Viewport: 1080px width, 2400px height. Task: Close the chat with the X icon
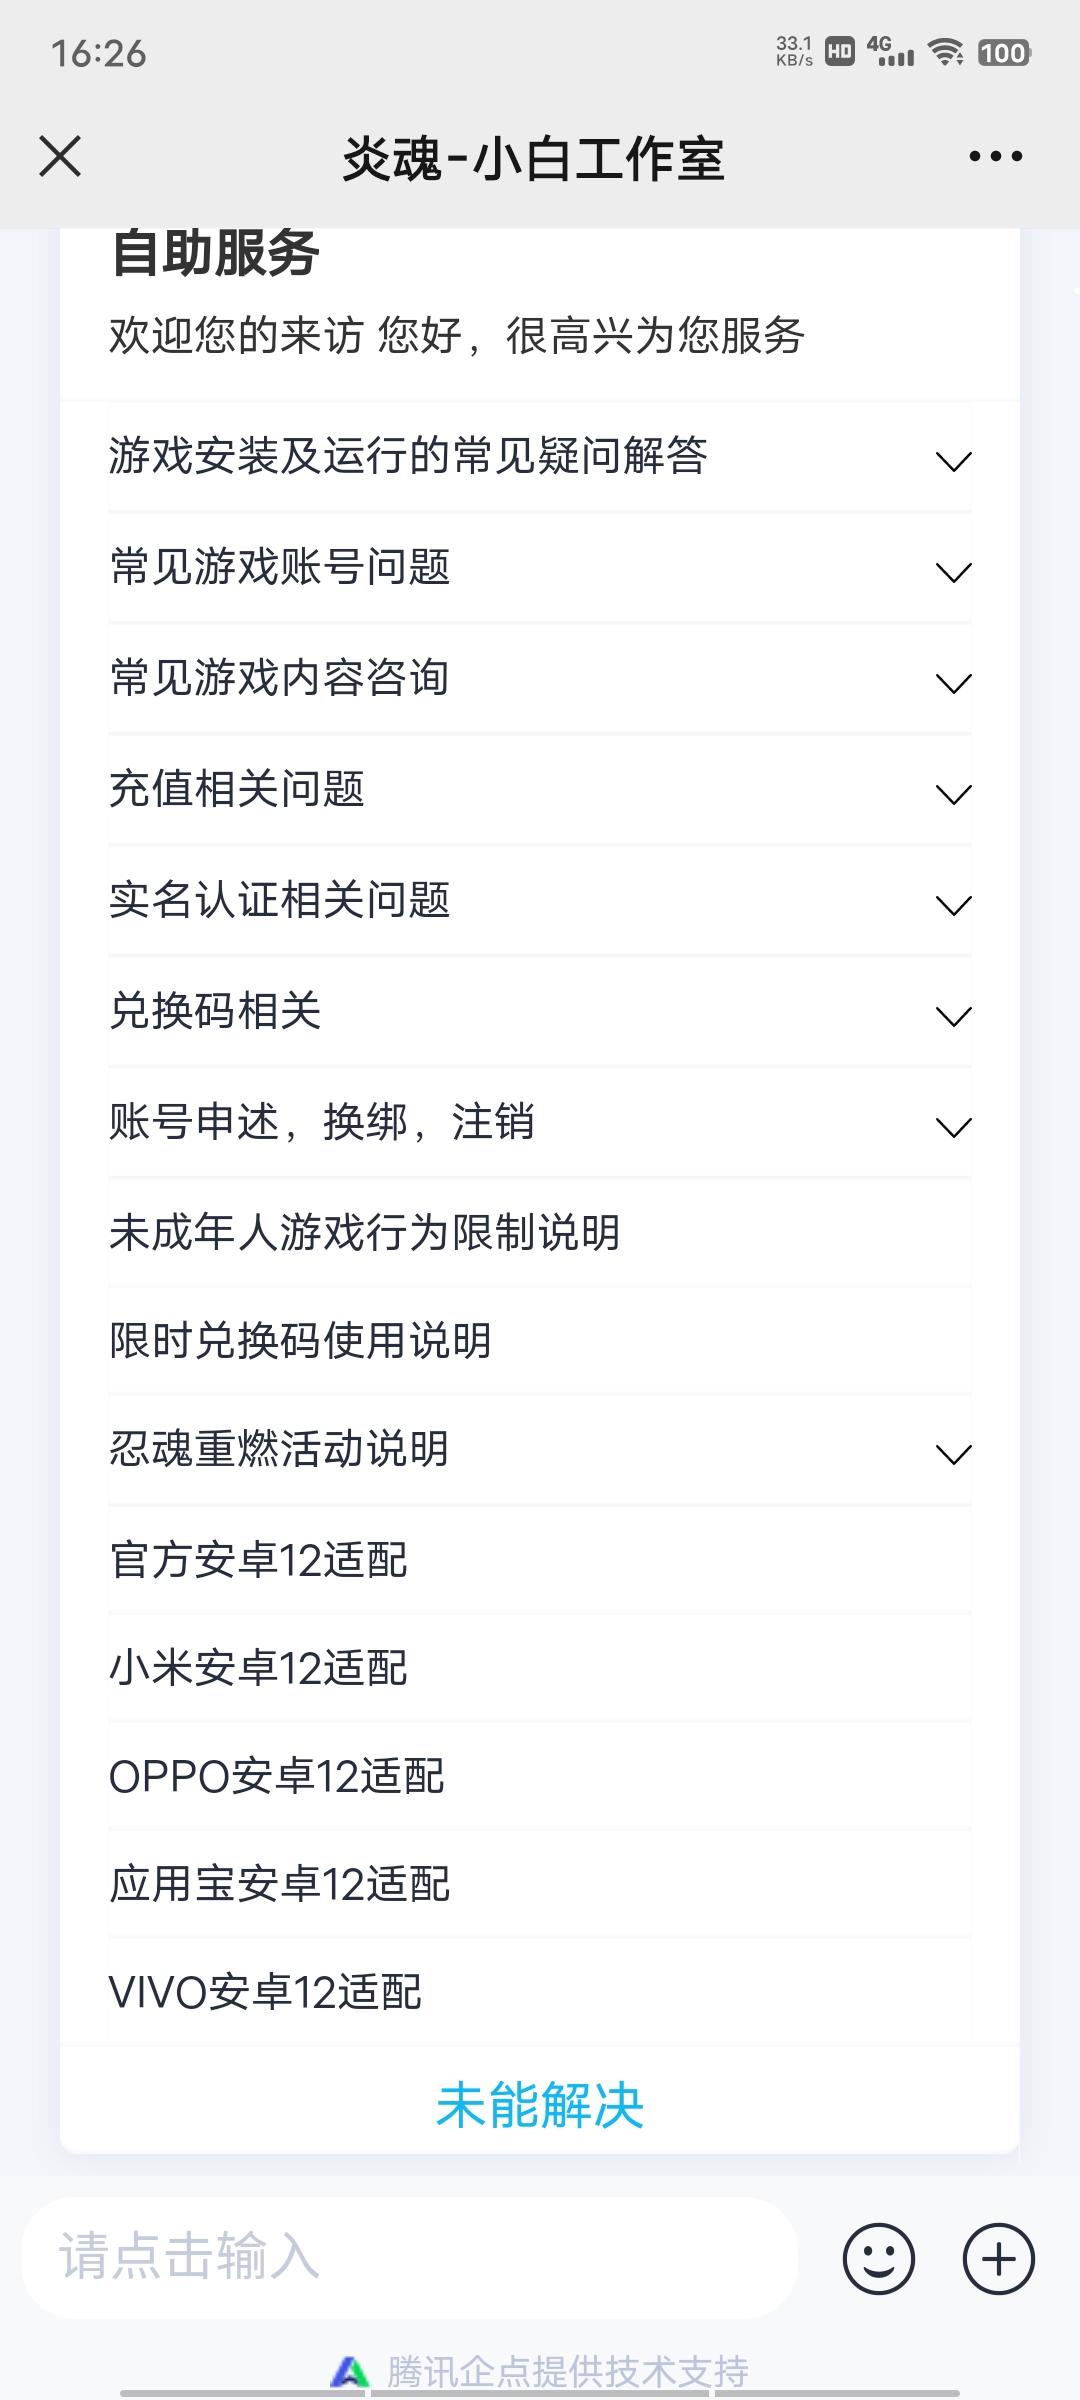point(60,157)
